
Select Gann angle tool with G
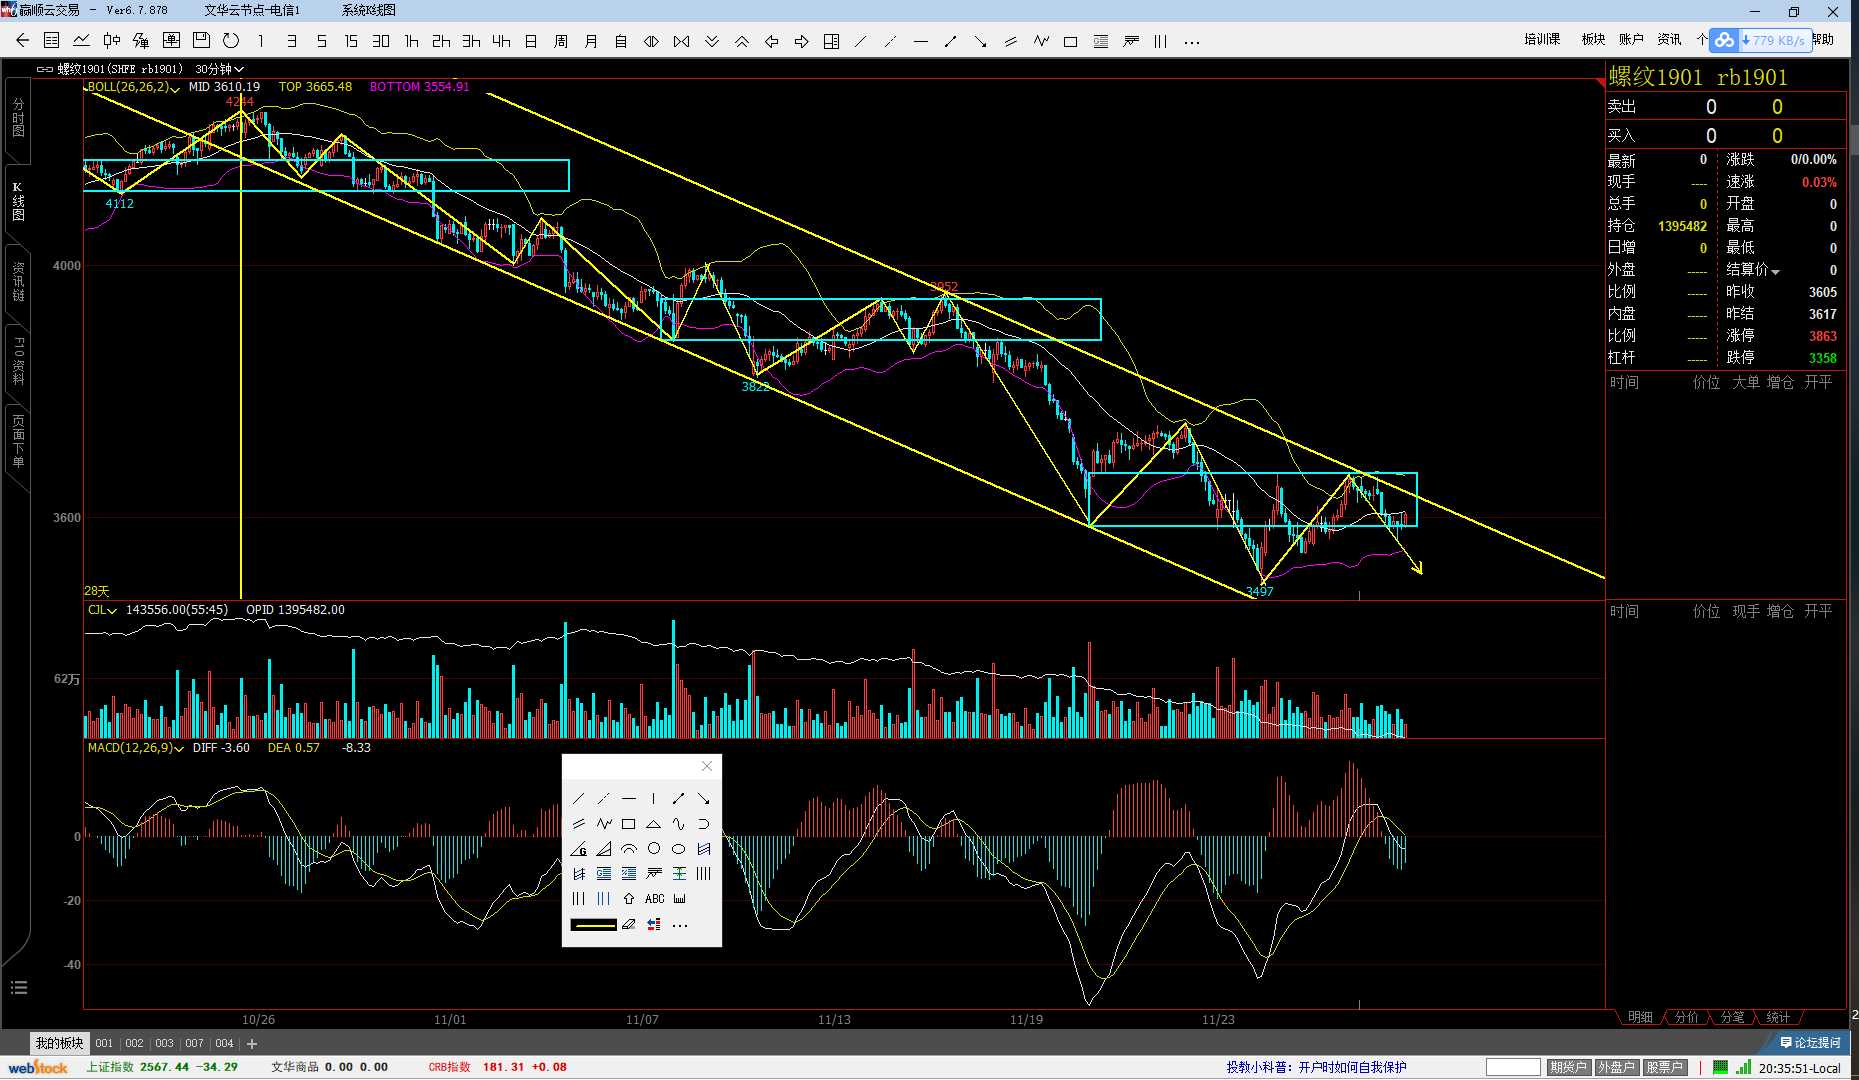tap(579, 849)
